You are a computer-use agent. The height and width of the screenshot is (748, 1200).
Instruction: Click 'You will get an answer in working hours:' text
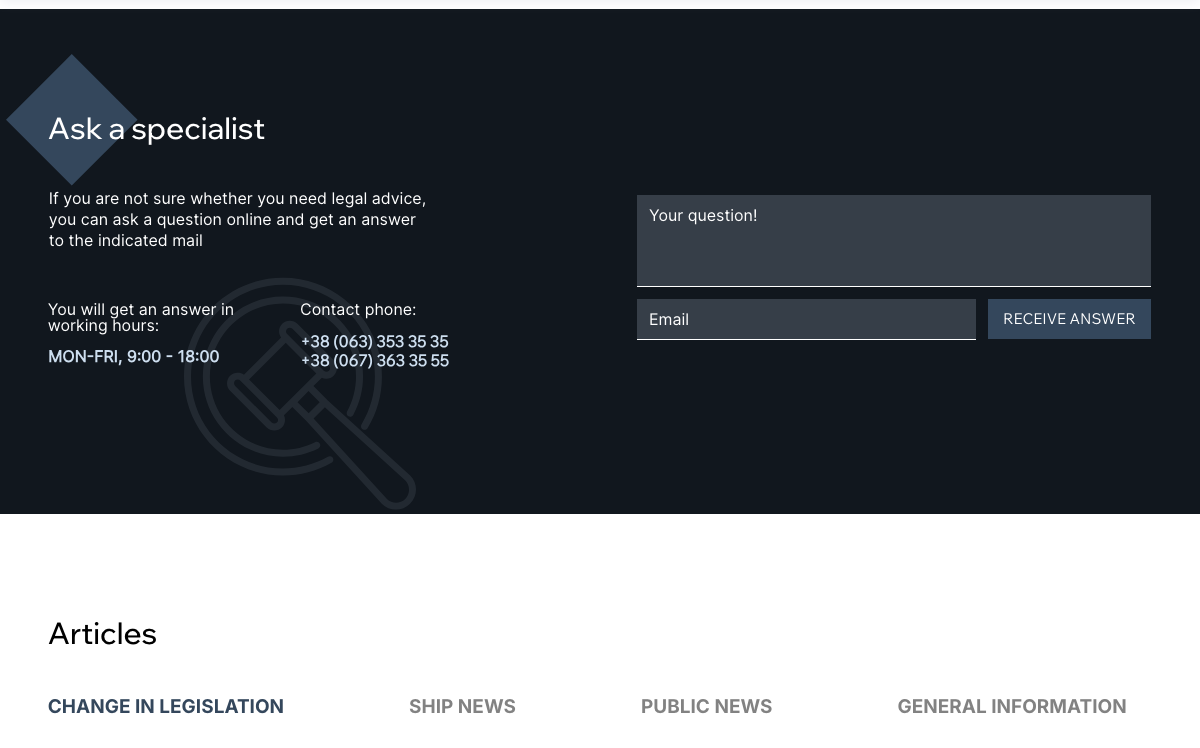(x=141, y=318)
